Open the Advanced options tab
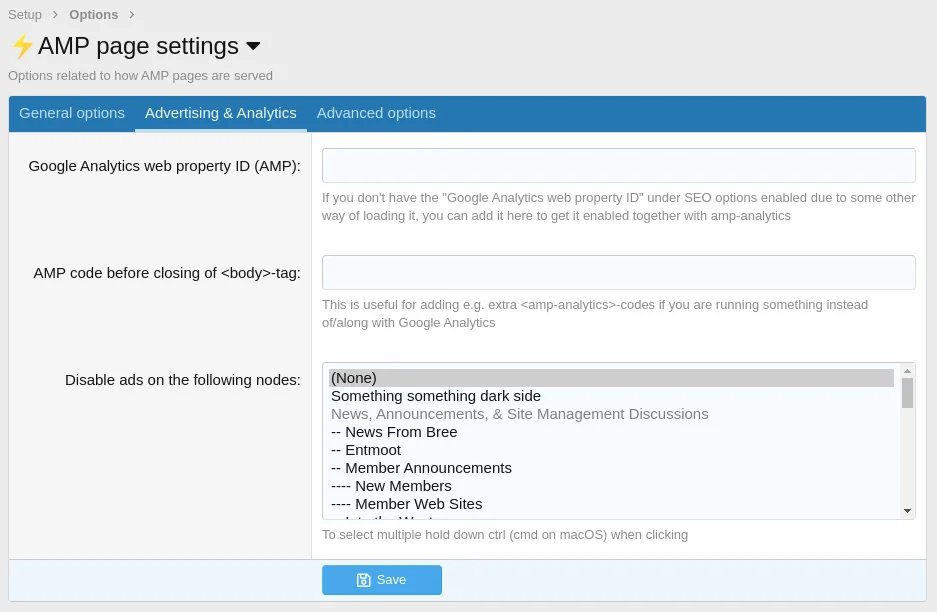Image resolution: width=937 pixels, height=612 pixels. [x=376, y=113]
